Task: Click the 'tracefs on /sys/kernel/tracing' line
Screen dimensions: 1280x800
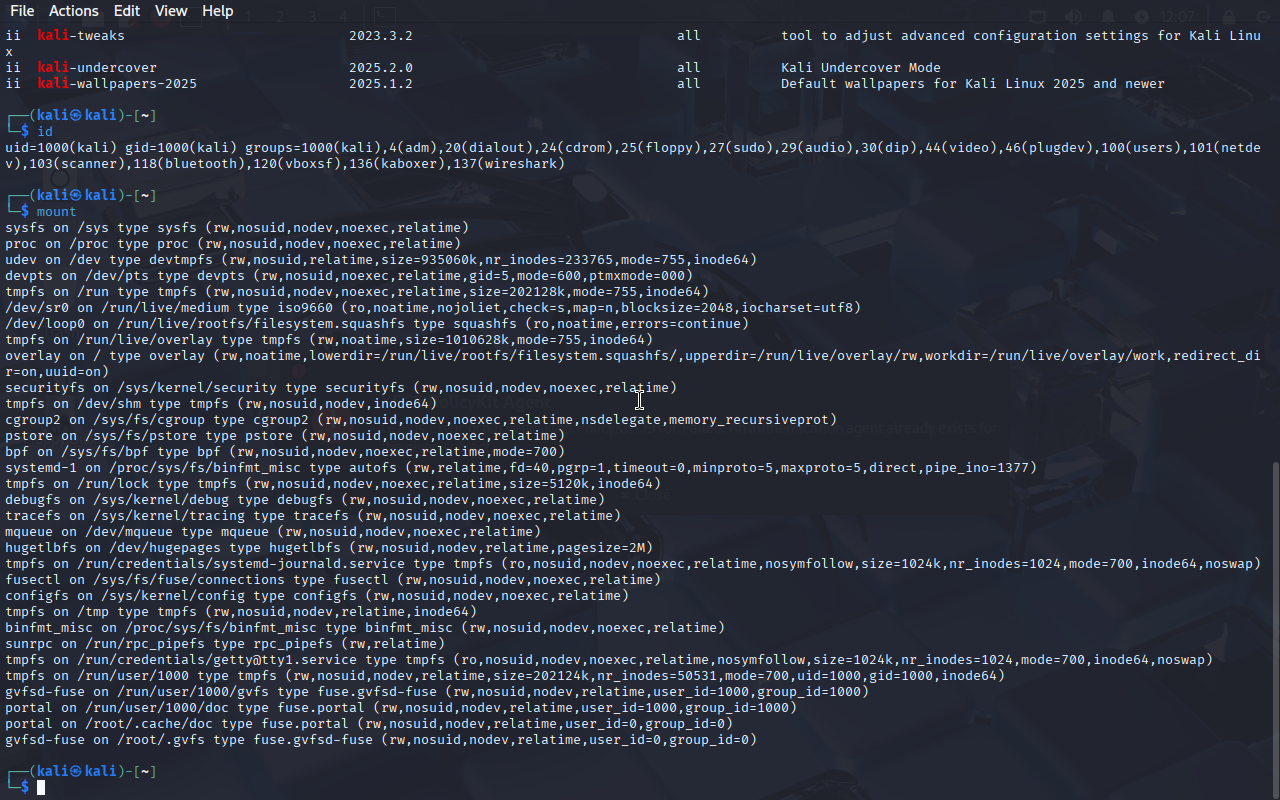Action: tap(313, 516)
